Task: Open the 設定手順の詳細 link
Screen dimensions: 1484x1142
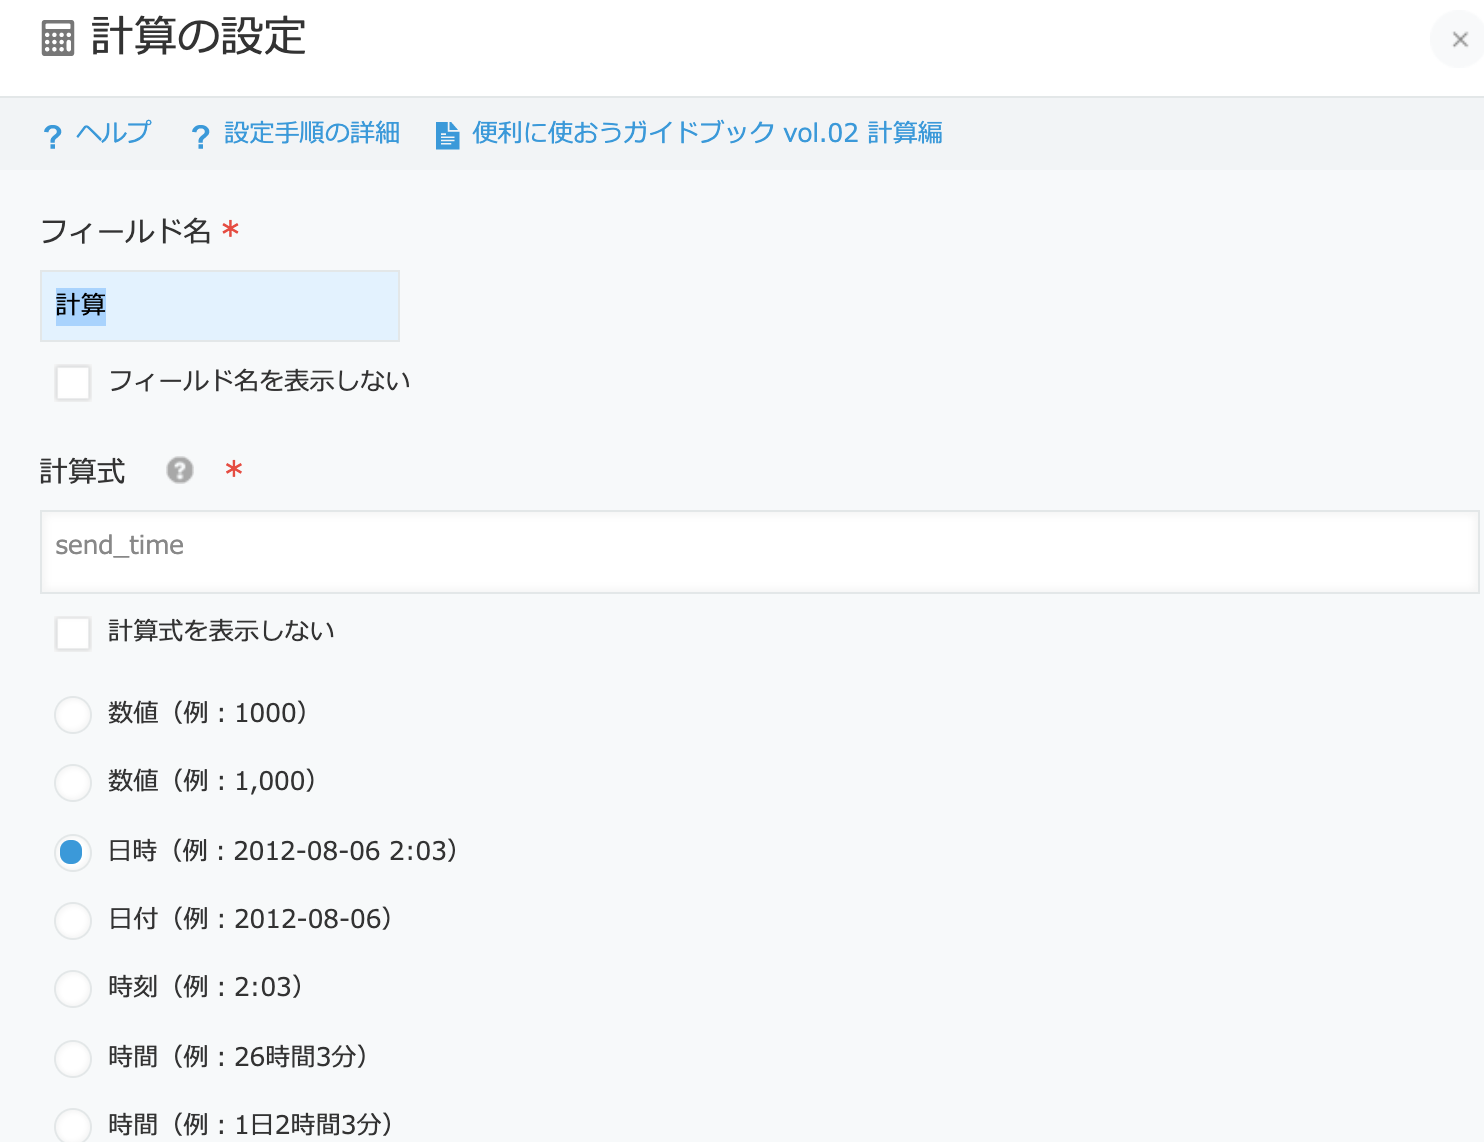Action: (311, 132)
